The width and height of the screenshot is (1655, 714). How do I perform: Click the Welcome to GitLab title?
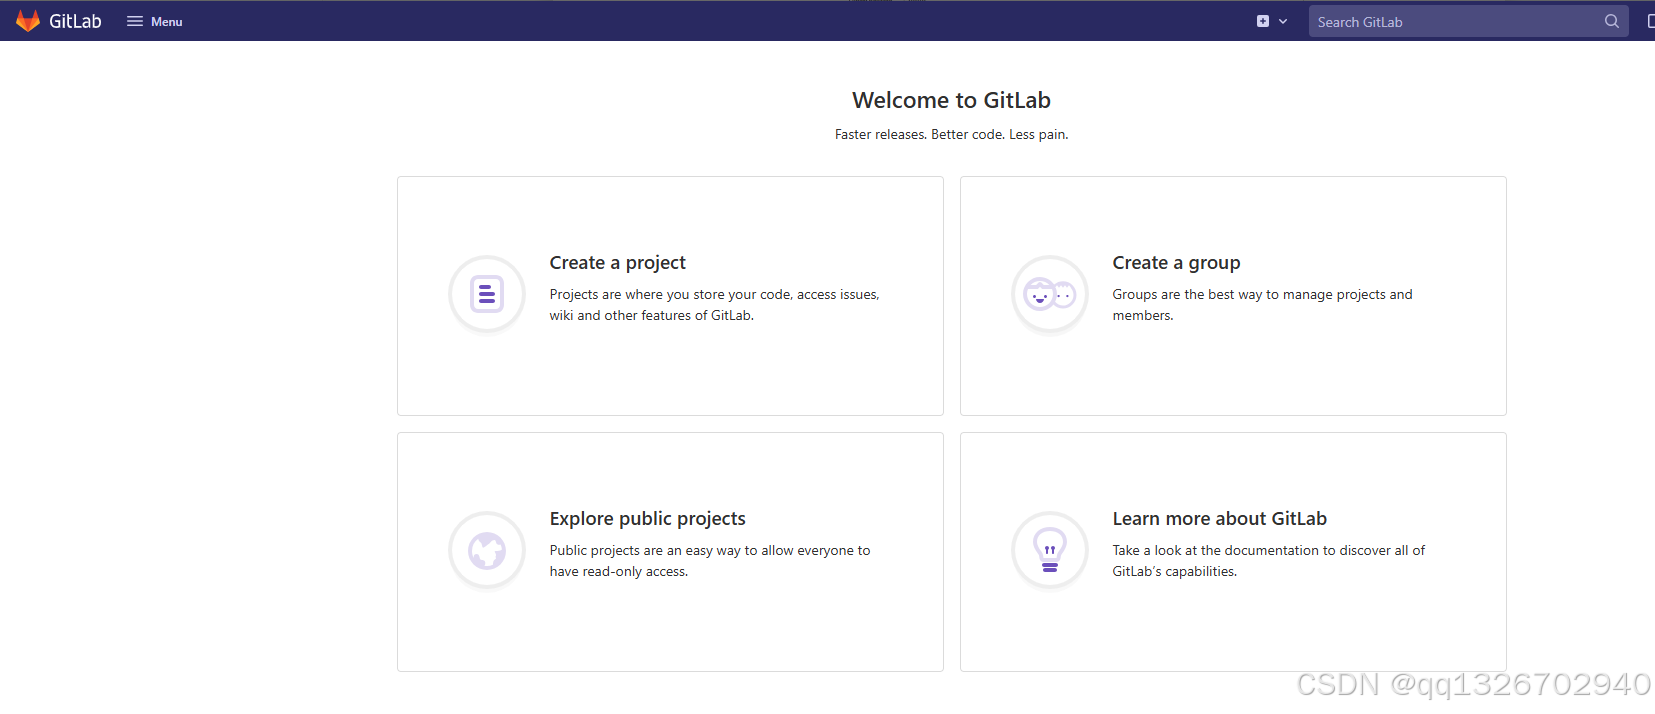pyautogui.click(x=951, y=100)
